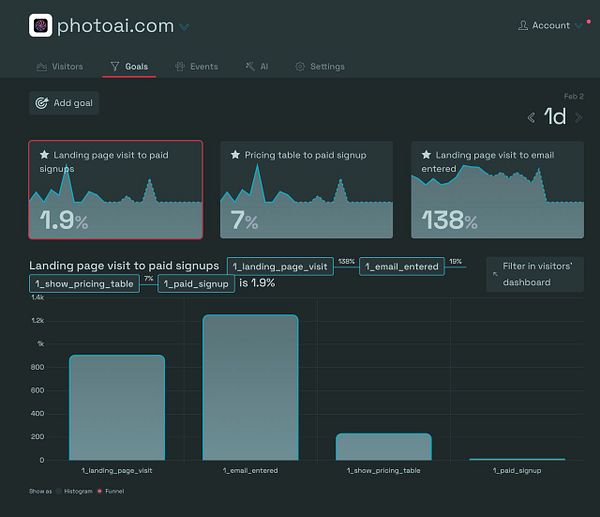The width and height of the screenshot is (600, 517).
Task: Go to next day with right chevron
Action: [x=579, y=117]
